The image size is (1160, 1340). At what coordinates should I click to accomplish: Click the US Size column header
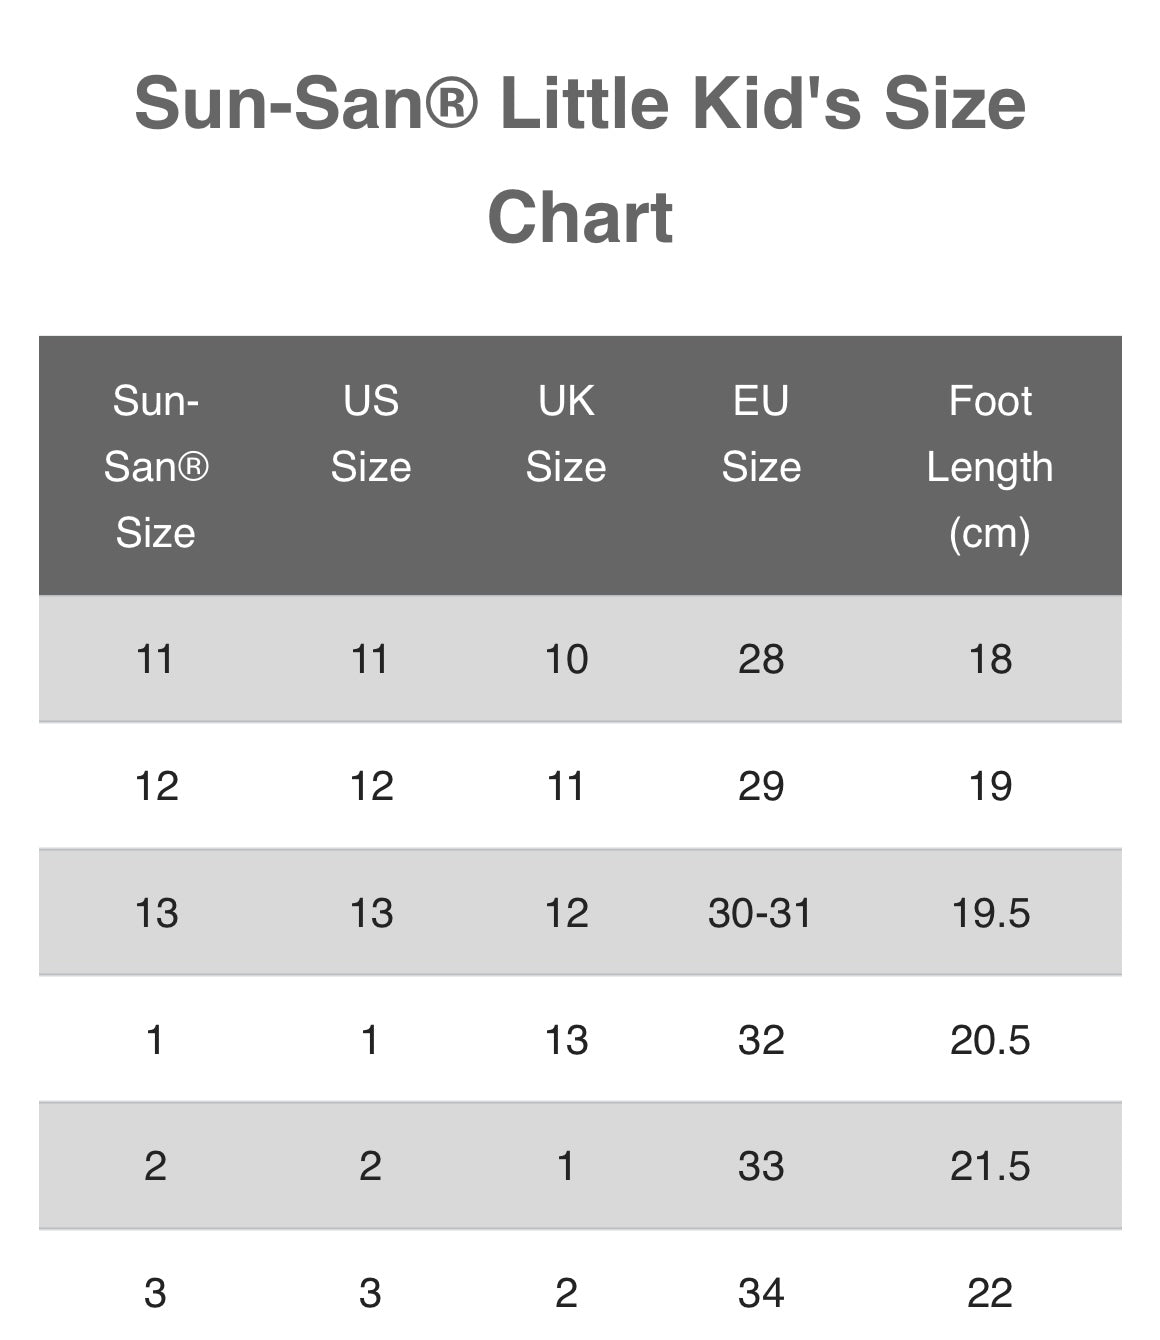[x=370, y=434]
